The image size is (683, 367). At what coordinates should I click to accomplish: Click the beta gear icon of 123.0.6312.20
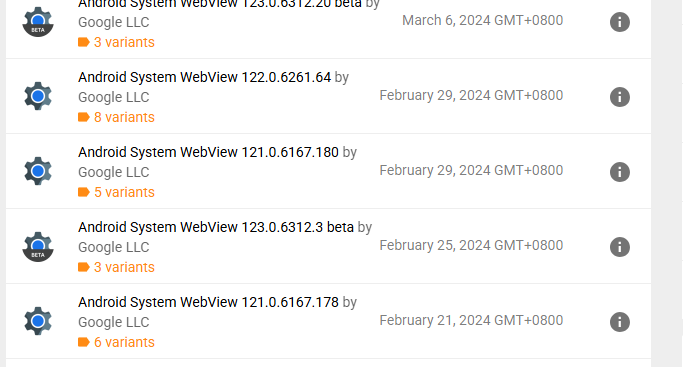point(38,22)
